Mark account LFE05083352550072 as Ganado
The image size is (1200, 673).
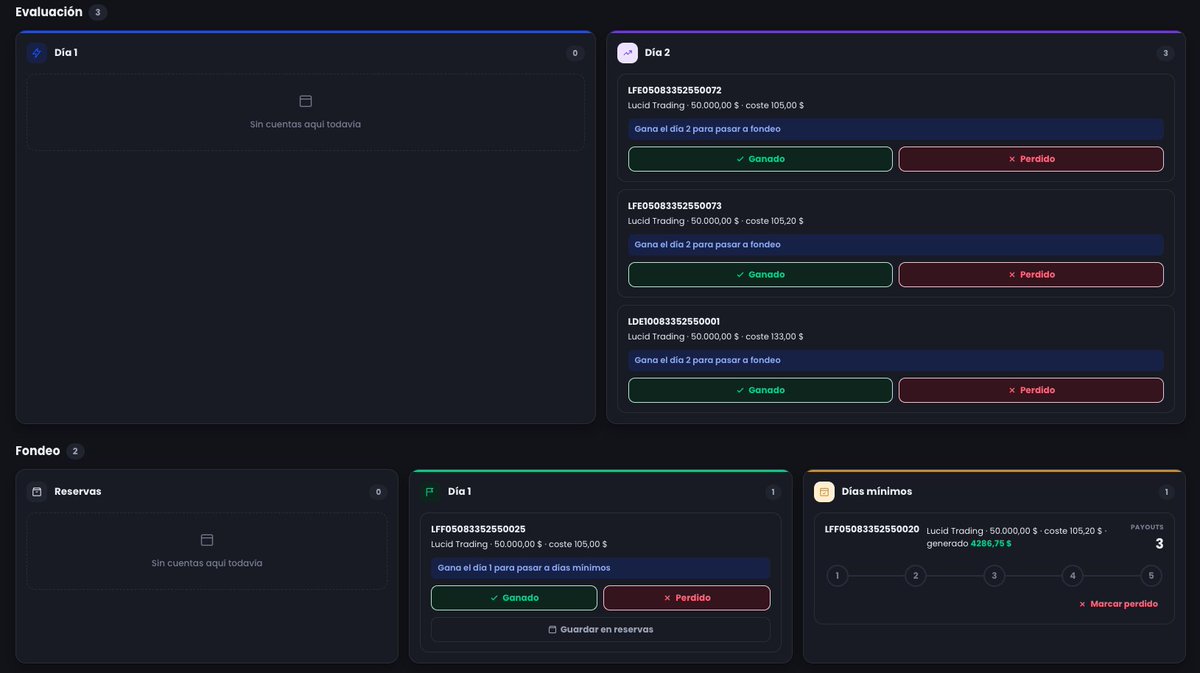(x=760, y=159)
